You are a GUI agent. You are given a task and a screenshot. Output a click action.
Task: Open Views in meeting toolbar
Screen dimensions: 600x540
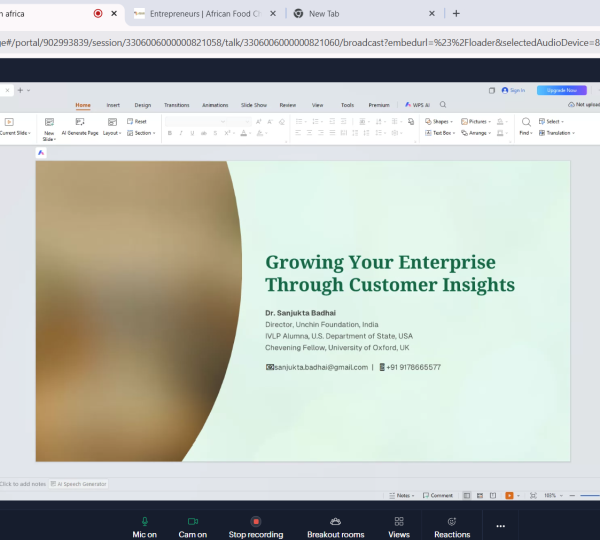click(x=399, y=527)
